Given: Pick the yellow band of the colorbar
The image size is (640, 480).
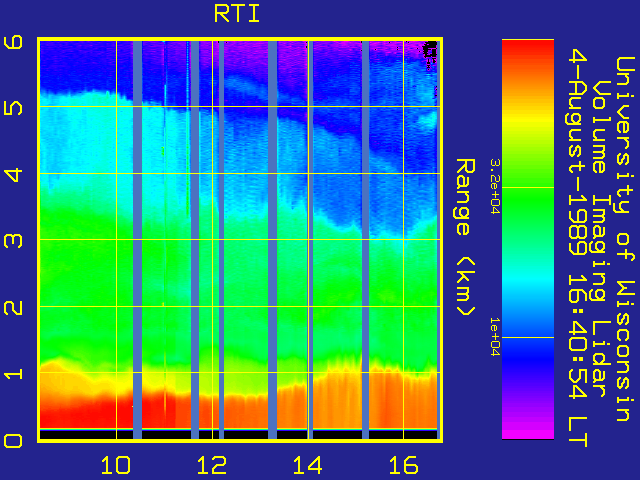Looking at the screenshot, I should [528, 118].
